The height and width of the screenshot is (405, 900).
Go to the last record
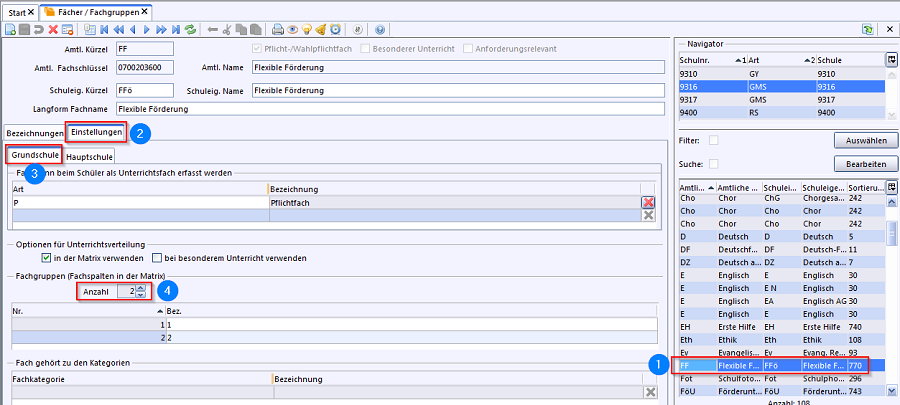tap(176, 29)
